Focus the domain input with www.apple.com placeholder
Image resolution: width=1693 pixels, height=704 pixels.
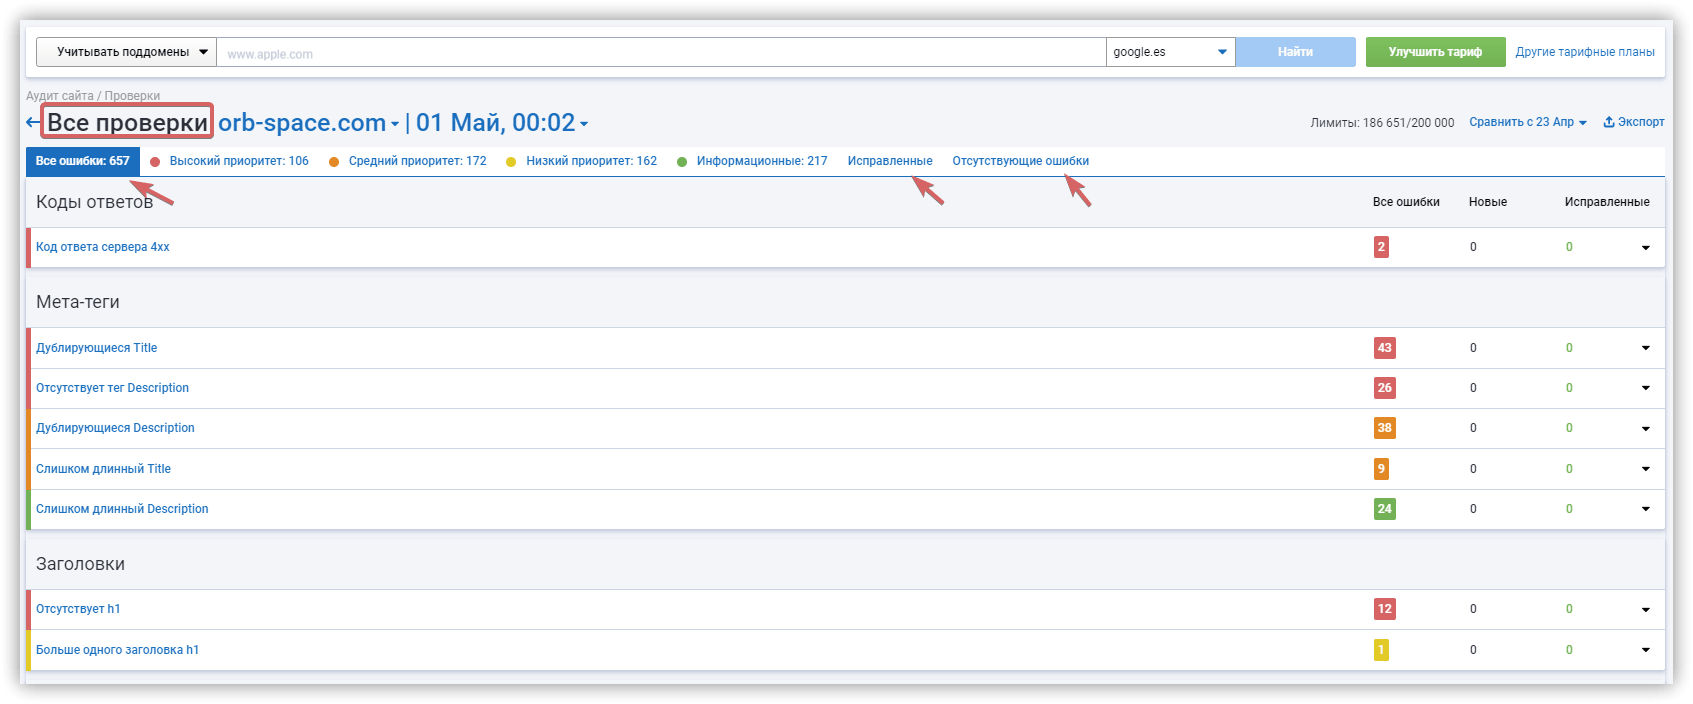pyautogui.click(x=661, y=52)
